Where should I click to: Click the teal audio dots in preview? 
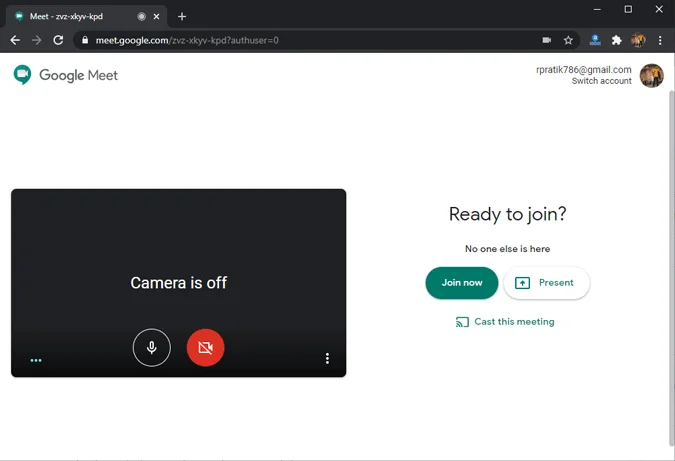click(x=36, y=360)
